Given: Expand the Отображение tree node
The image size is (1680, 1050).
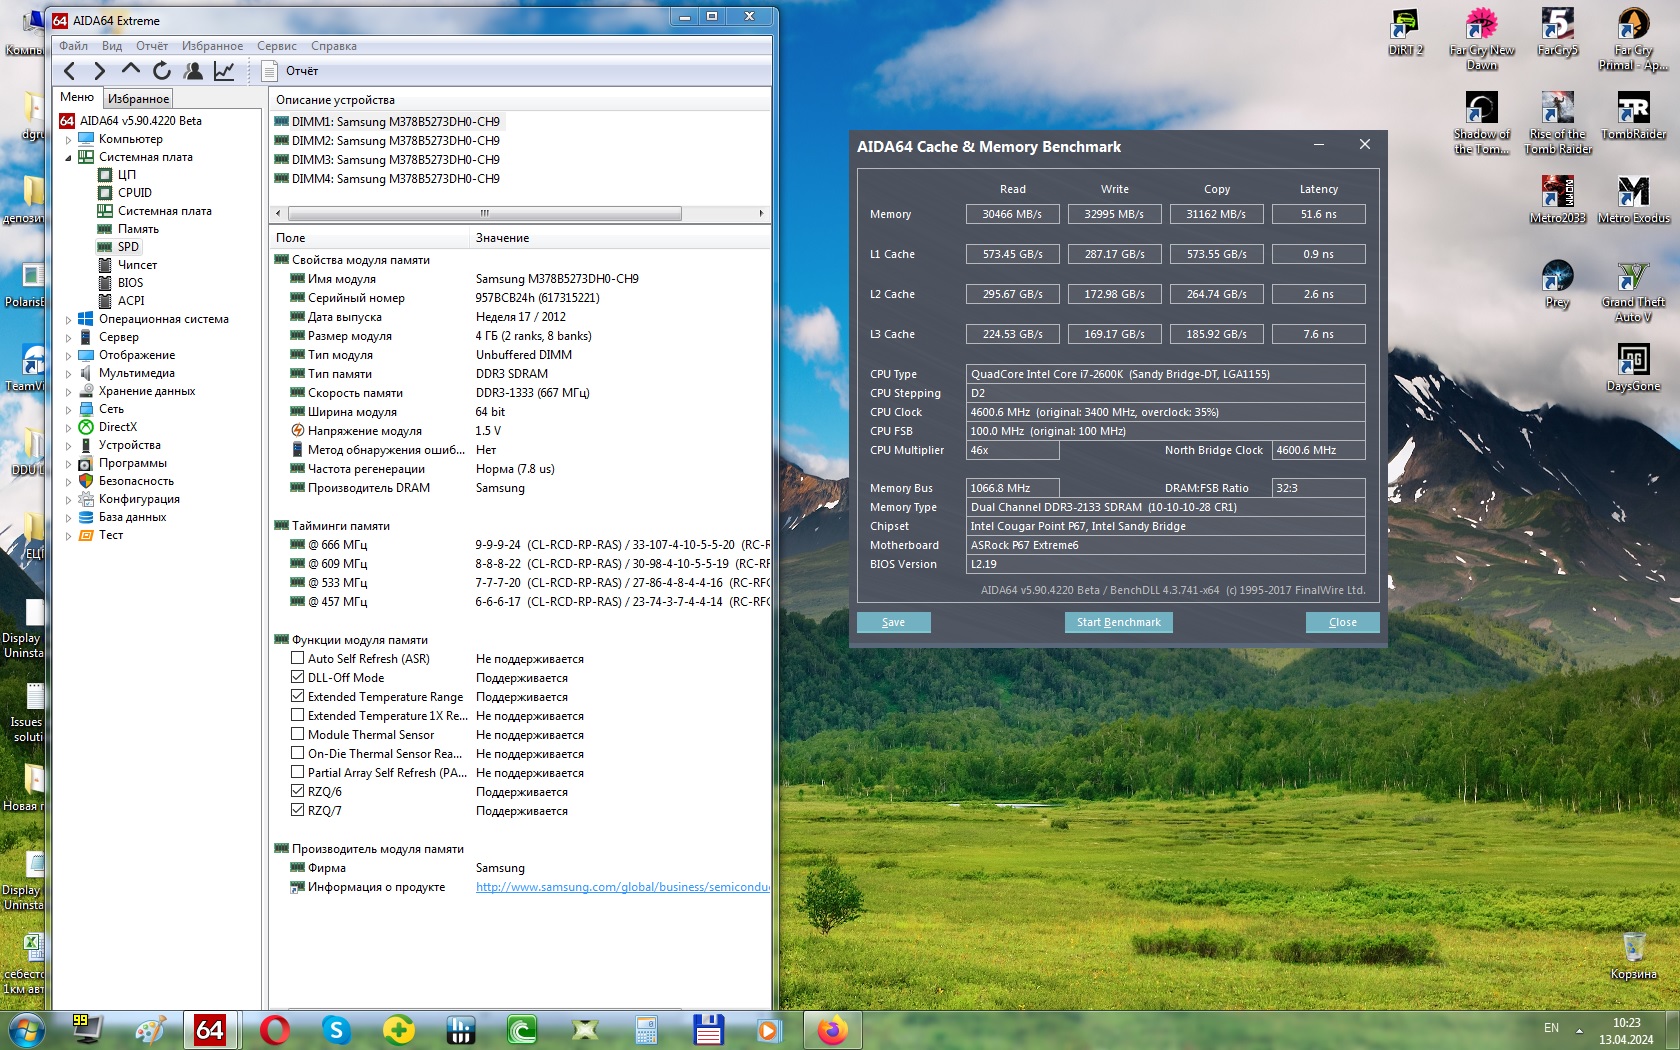Looking at the screenshot, I should point(68,356).
